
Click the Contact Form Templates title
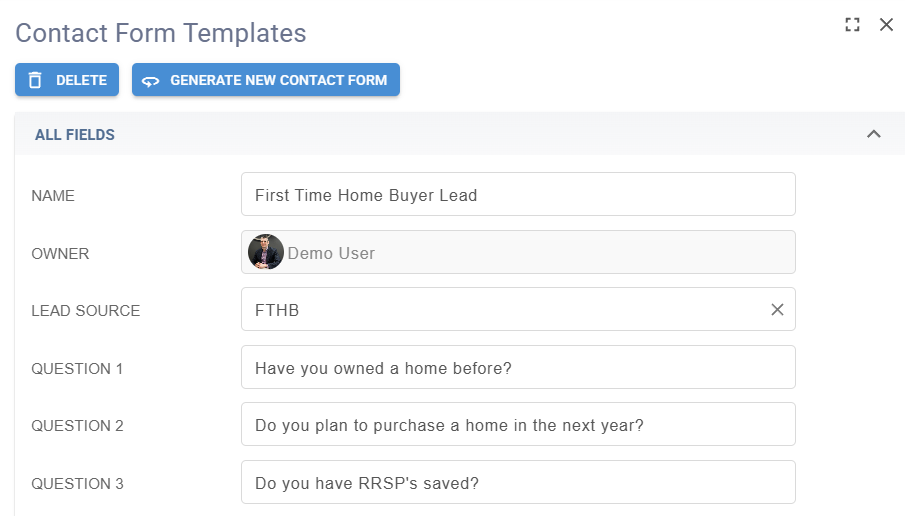coord(161,32)
